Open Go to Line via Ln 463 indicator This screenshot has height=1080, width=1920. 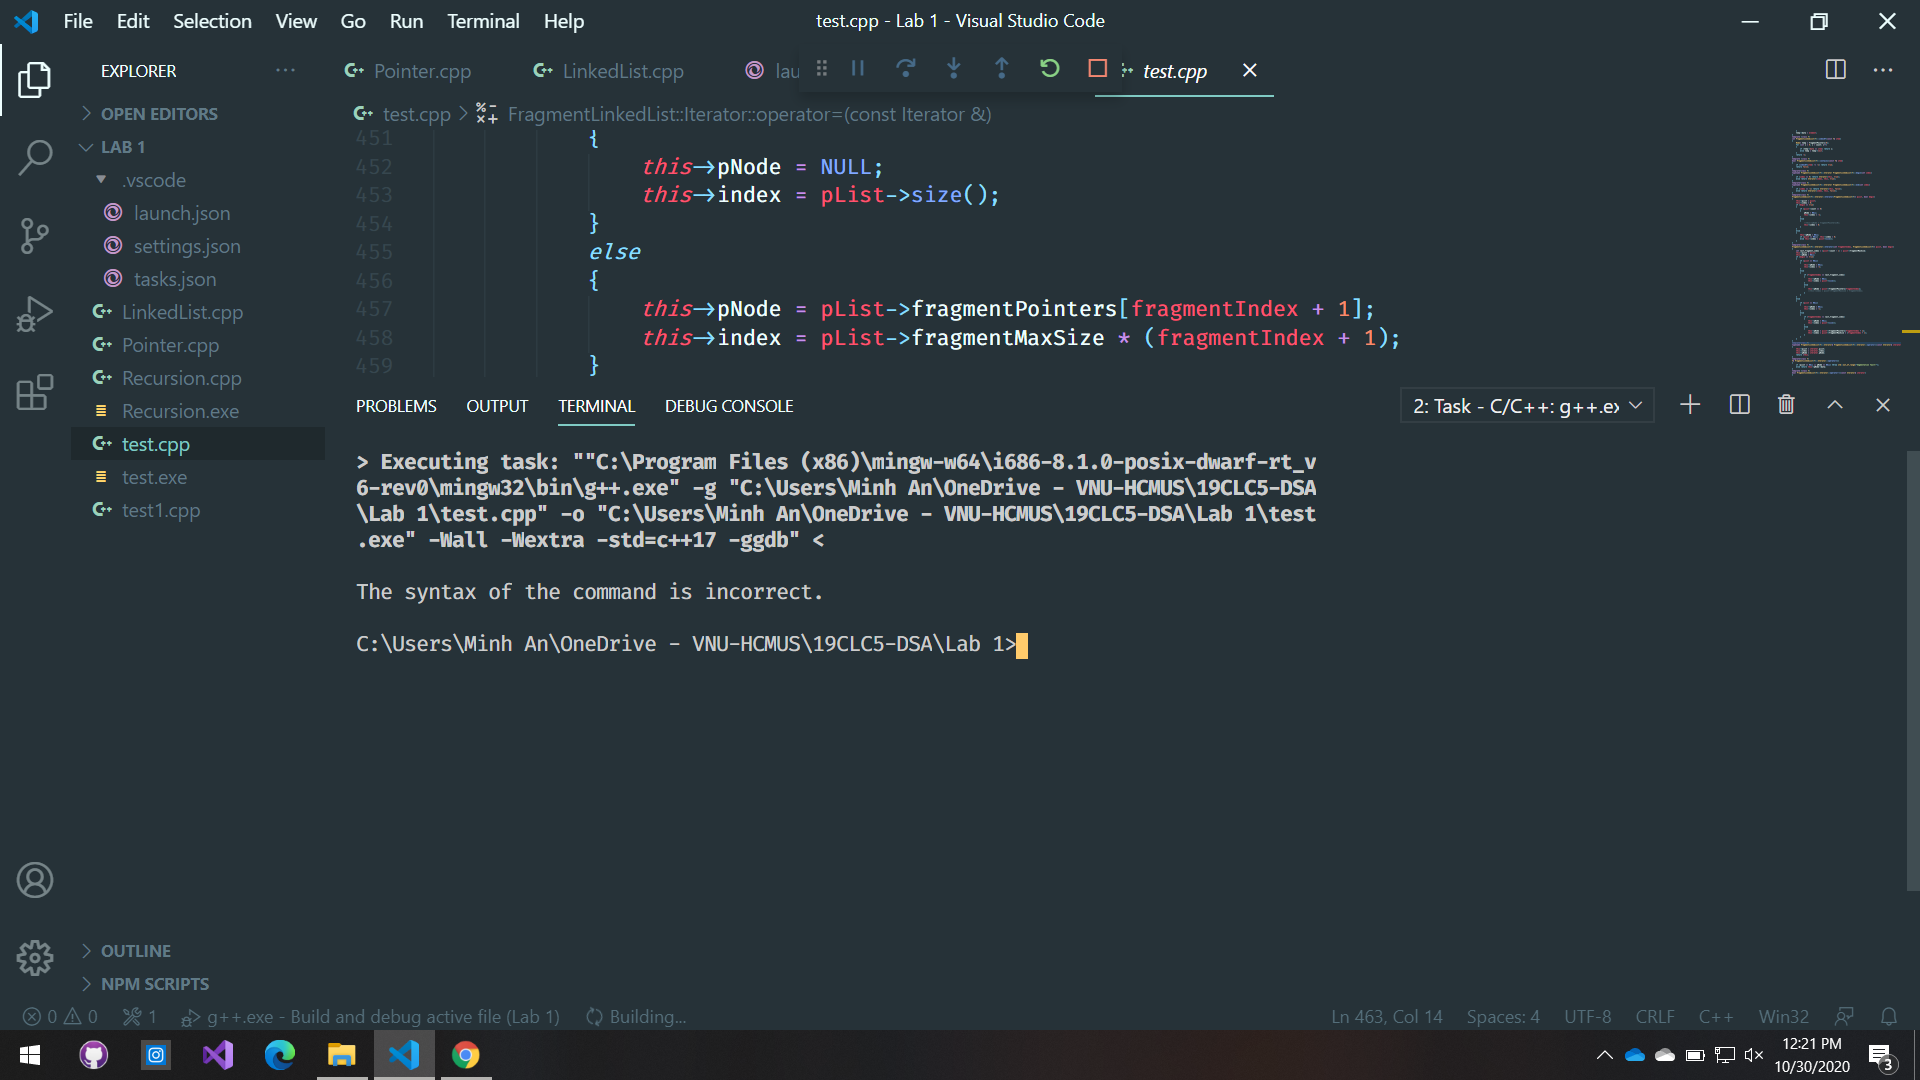(1386, 1016)
